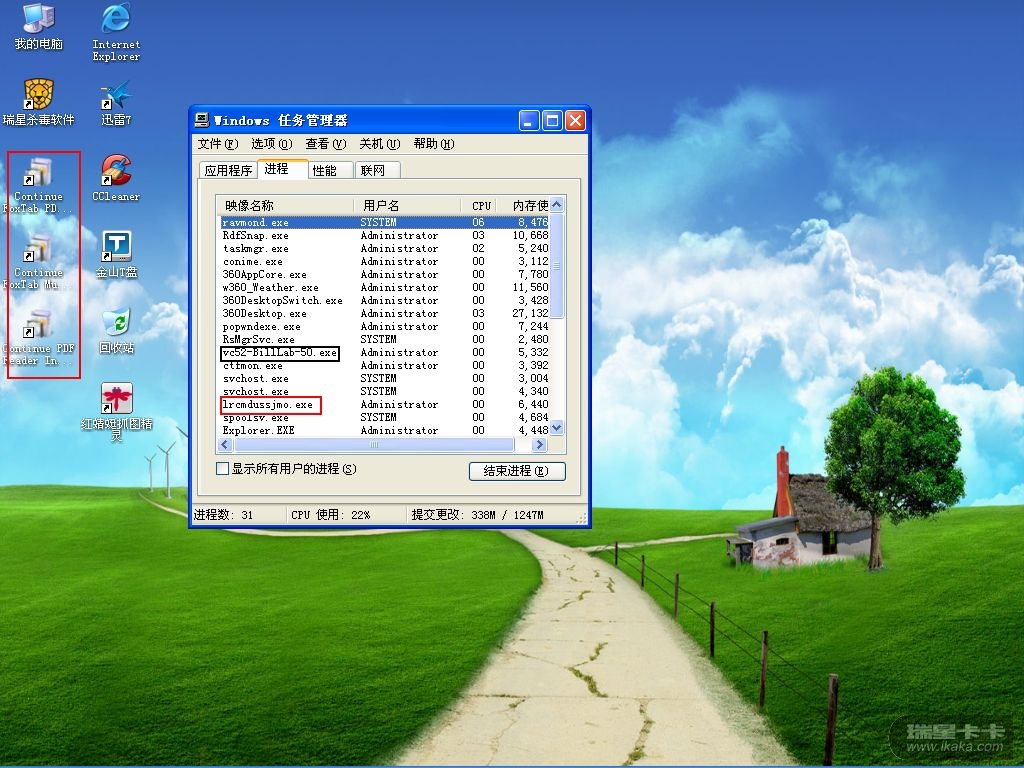
Task: Open the CCleaner desktop icon
Action: (x=116, y=178)
